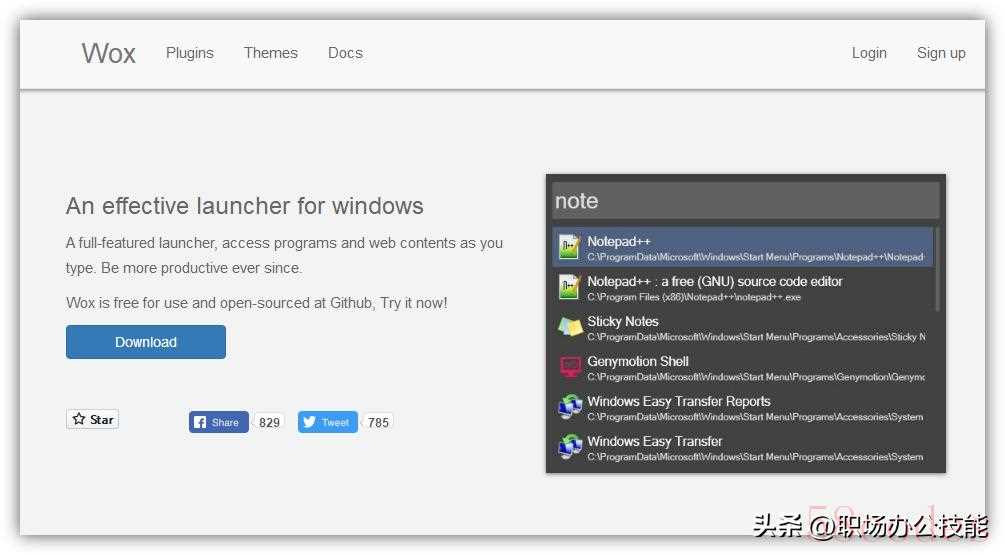Go to the Themes page

pyautogui.click(x=270, y=53)
